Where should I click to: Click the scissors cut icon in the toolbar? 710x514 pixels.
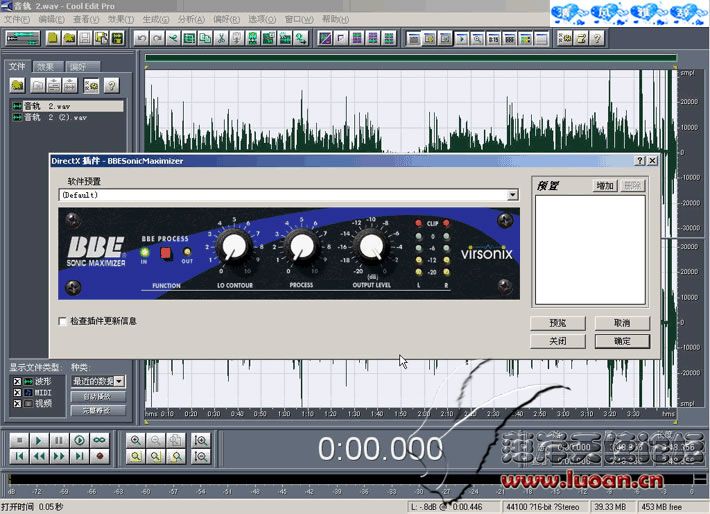click(221, 38)
